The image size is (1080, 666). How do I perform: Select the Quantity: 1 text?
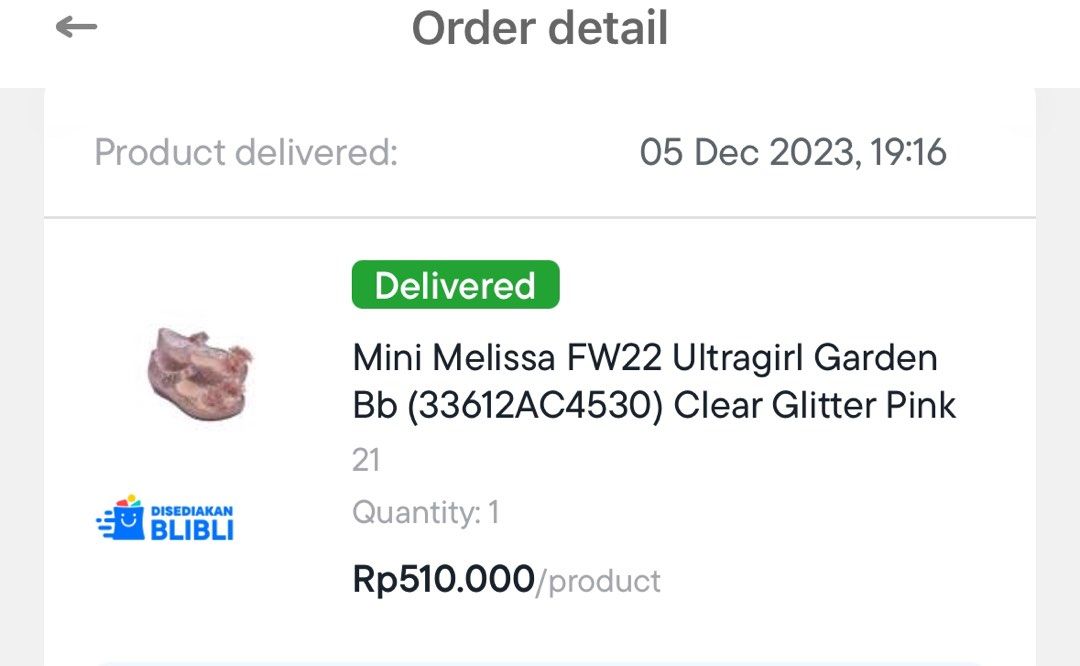[426, 512]
